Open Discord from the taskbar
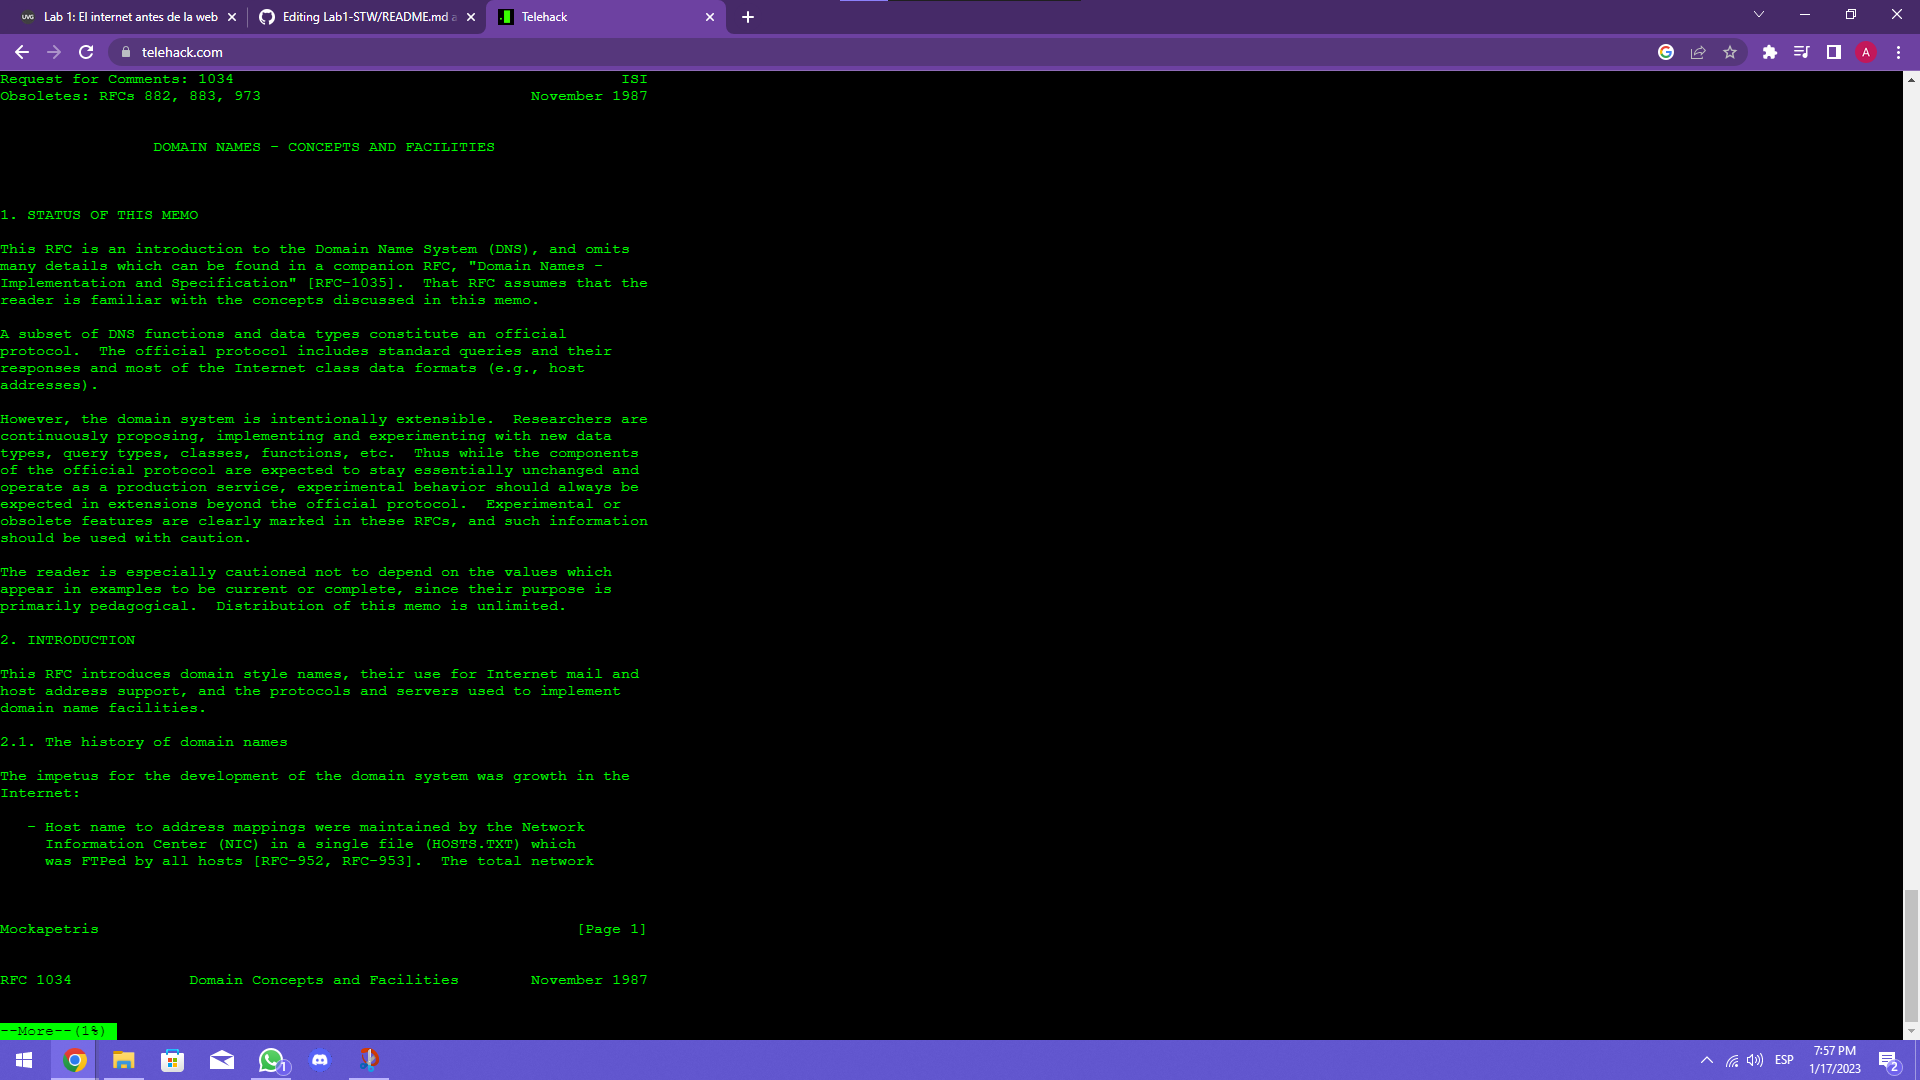This screenshot has width=1920, height=1080. click(x=320, y=1060)
